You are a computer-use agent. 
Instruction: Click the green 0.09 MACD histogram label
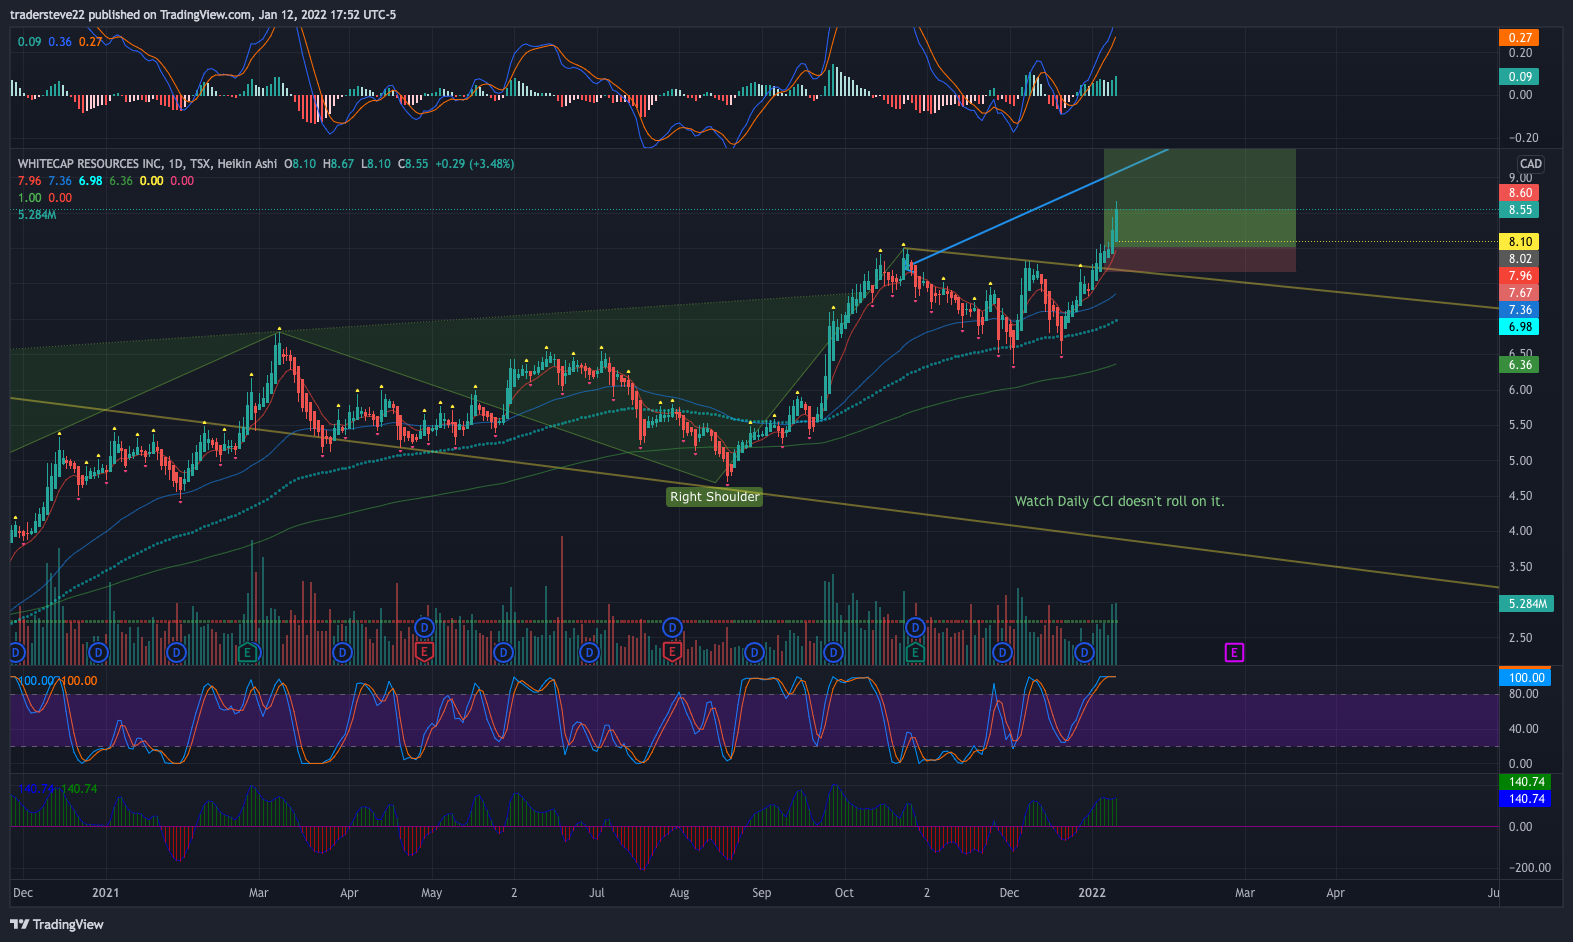coord(1520,77)
